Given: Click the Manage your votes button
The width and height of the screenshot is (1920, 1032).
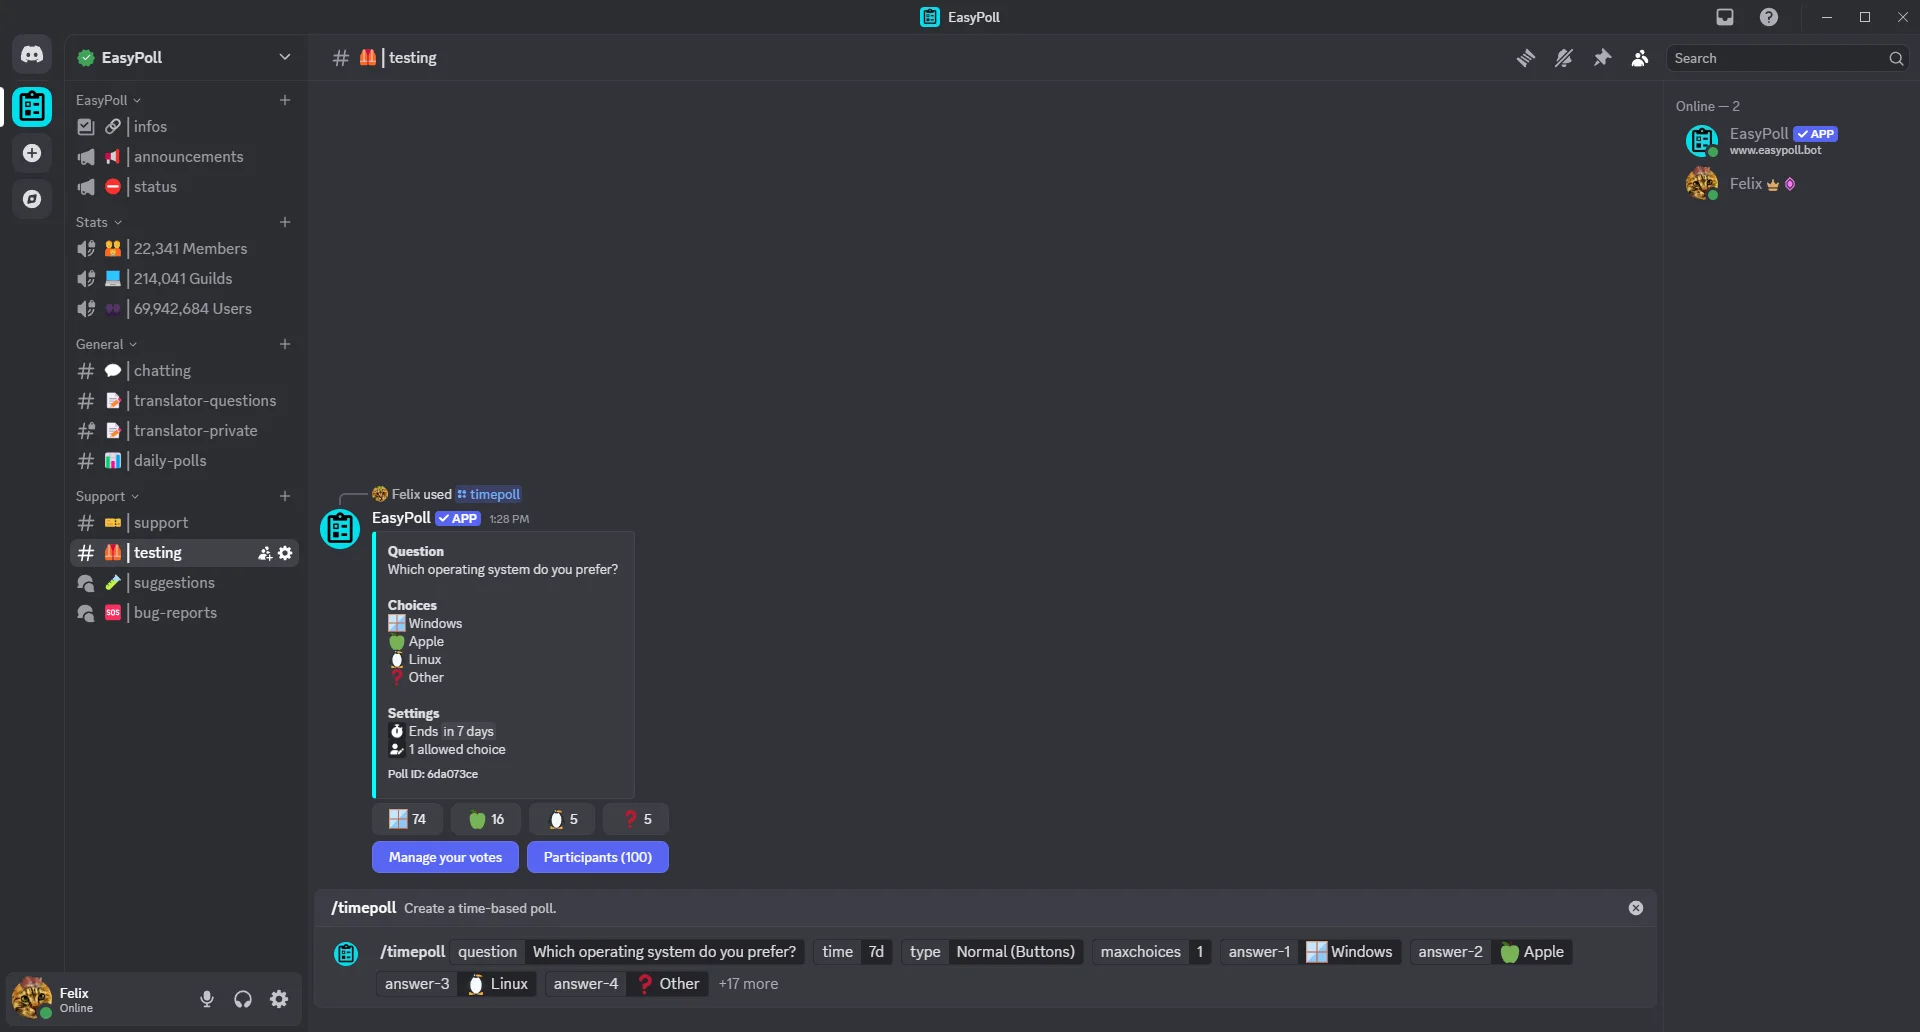Looking at the screenshot, I should [x=445, y=857].
